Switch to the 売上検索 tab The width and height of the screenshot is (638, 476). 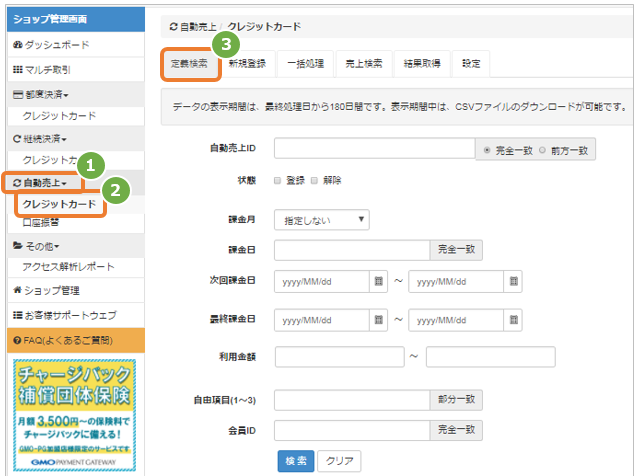coord(364,63)
